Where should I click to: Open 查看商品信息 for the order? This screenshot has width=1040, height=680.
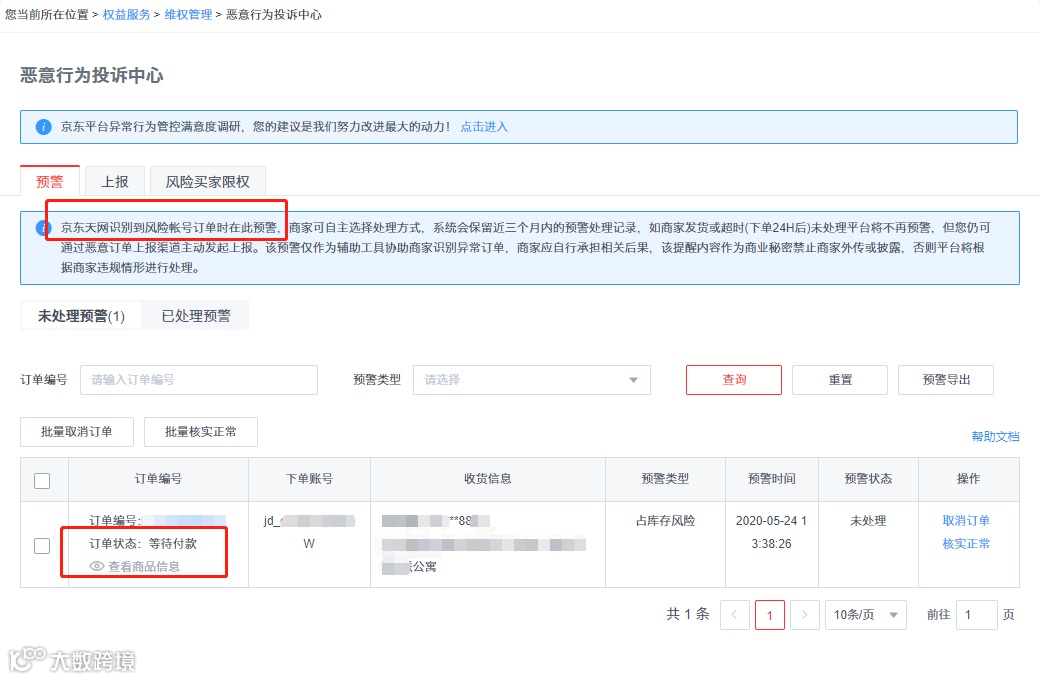144,567
